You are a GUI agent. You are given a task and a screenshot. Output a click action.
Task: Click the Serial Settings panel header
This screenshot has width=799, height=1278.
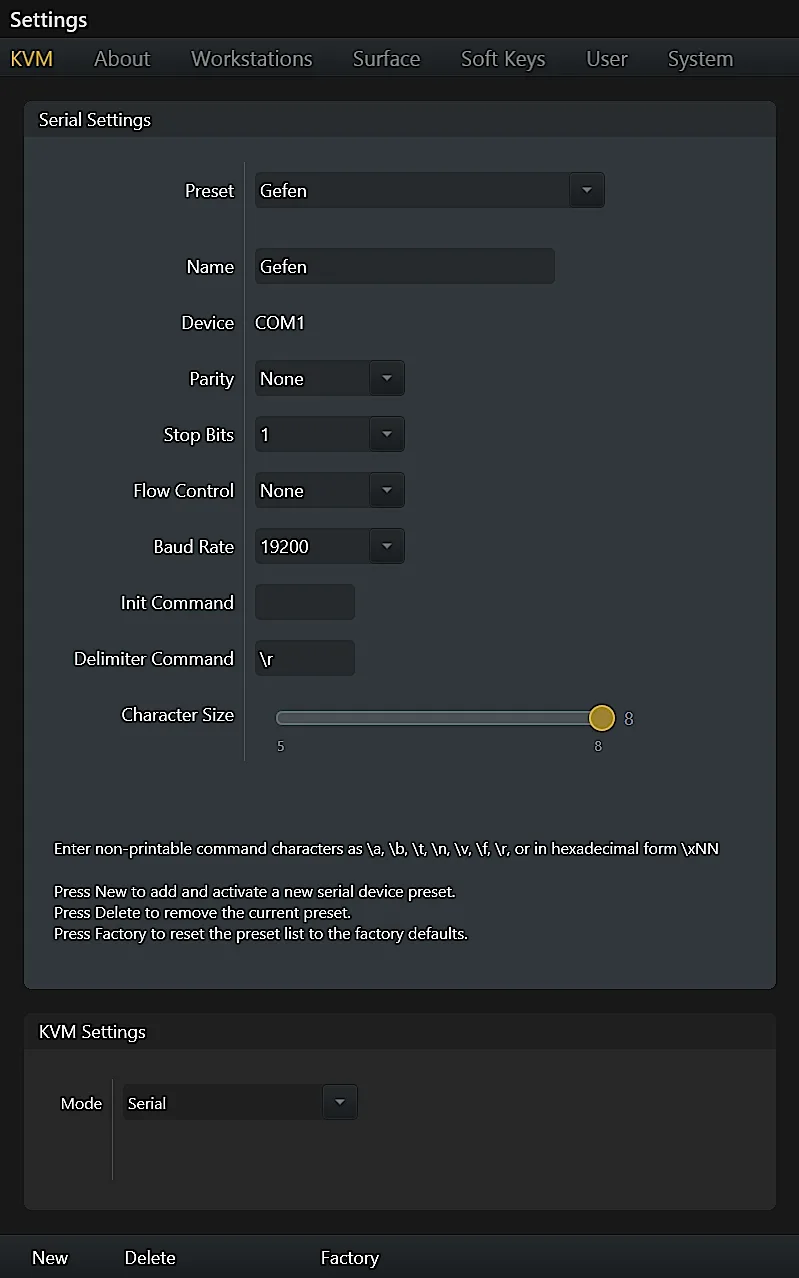[x=400, y=120]
